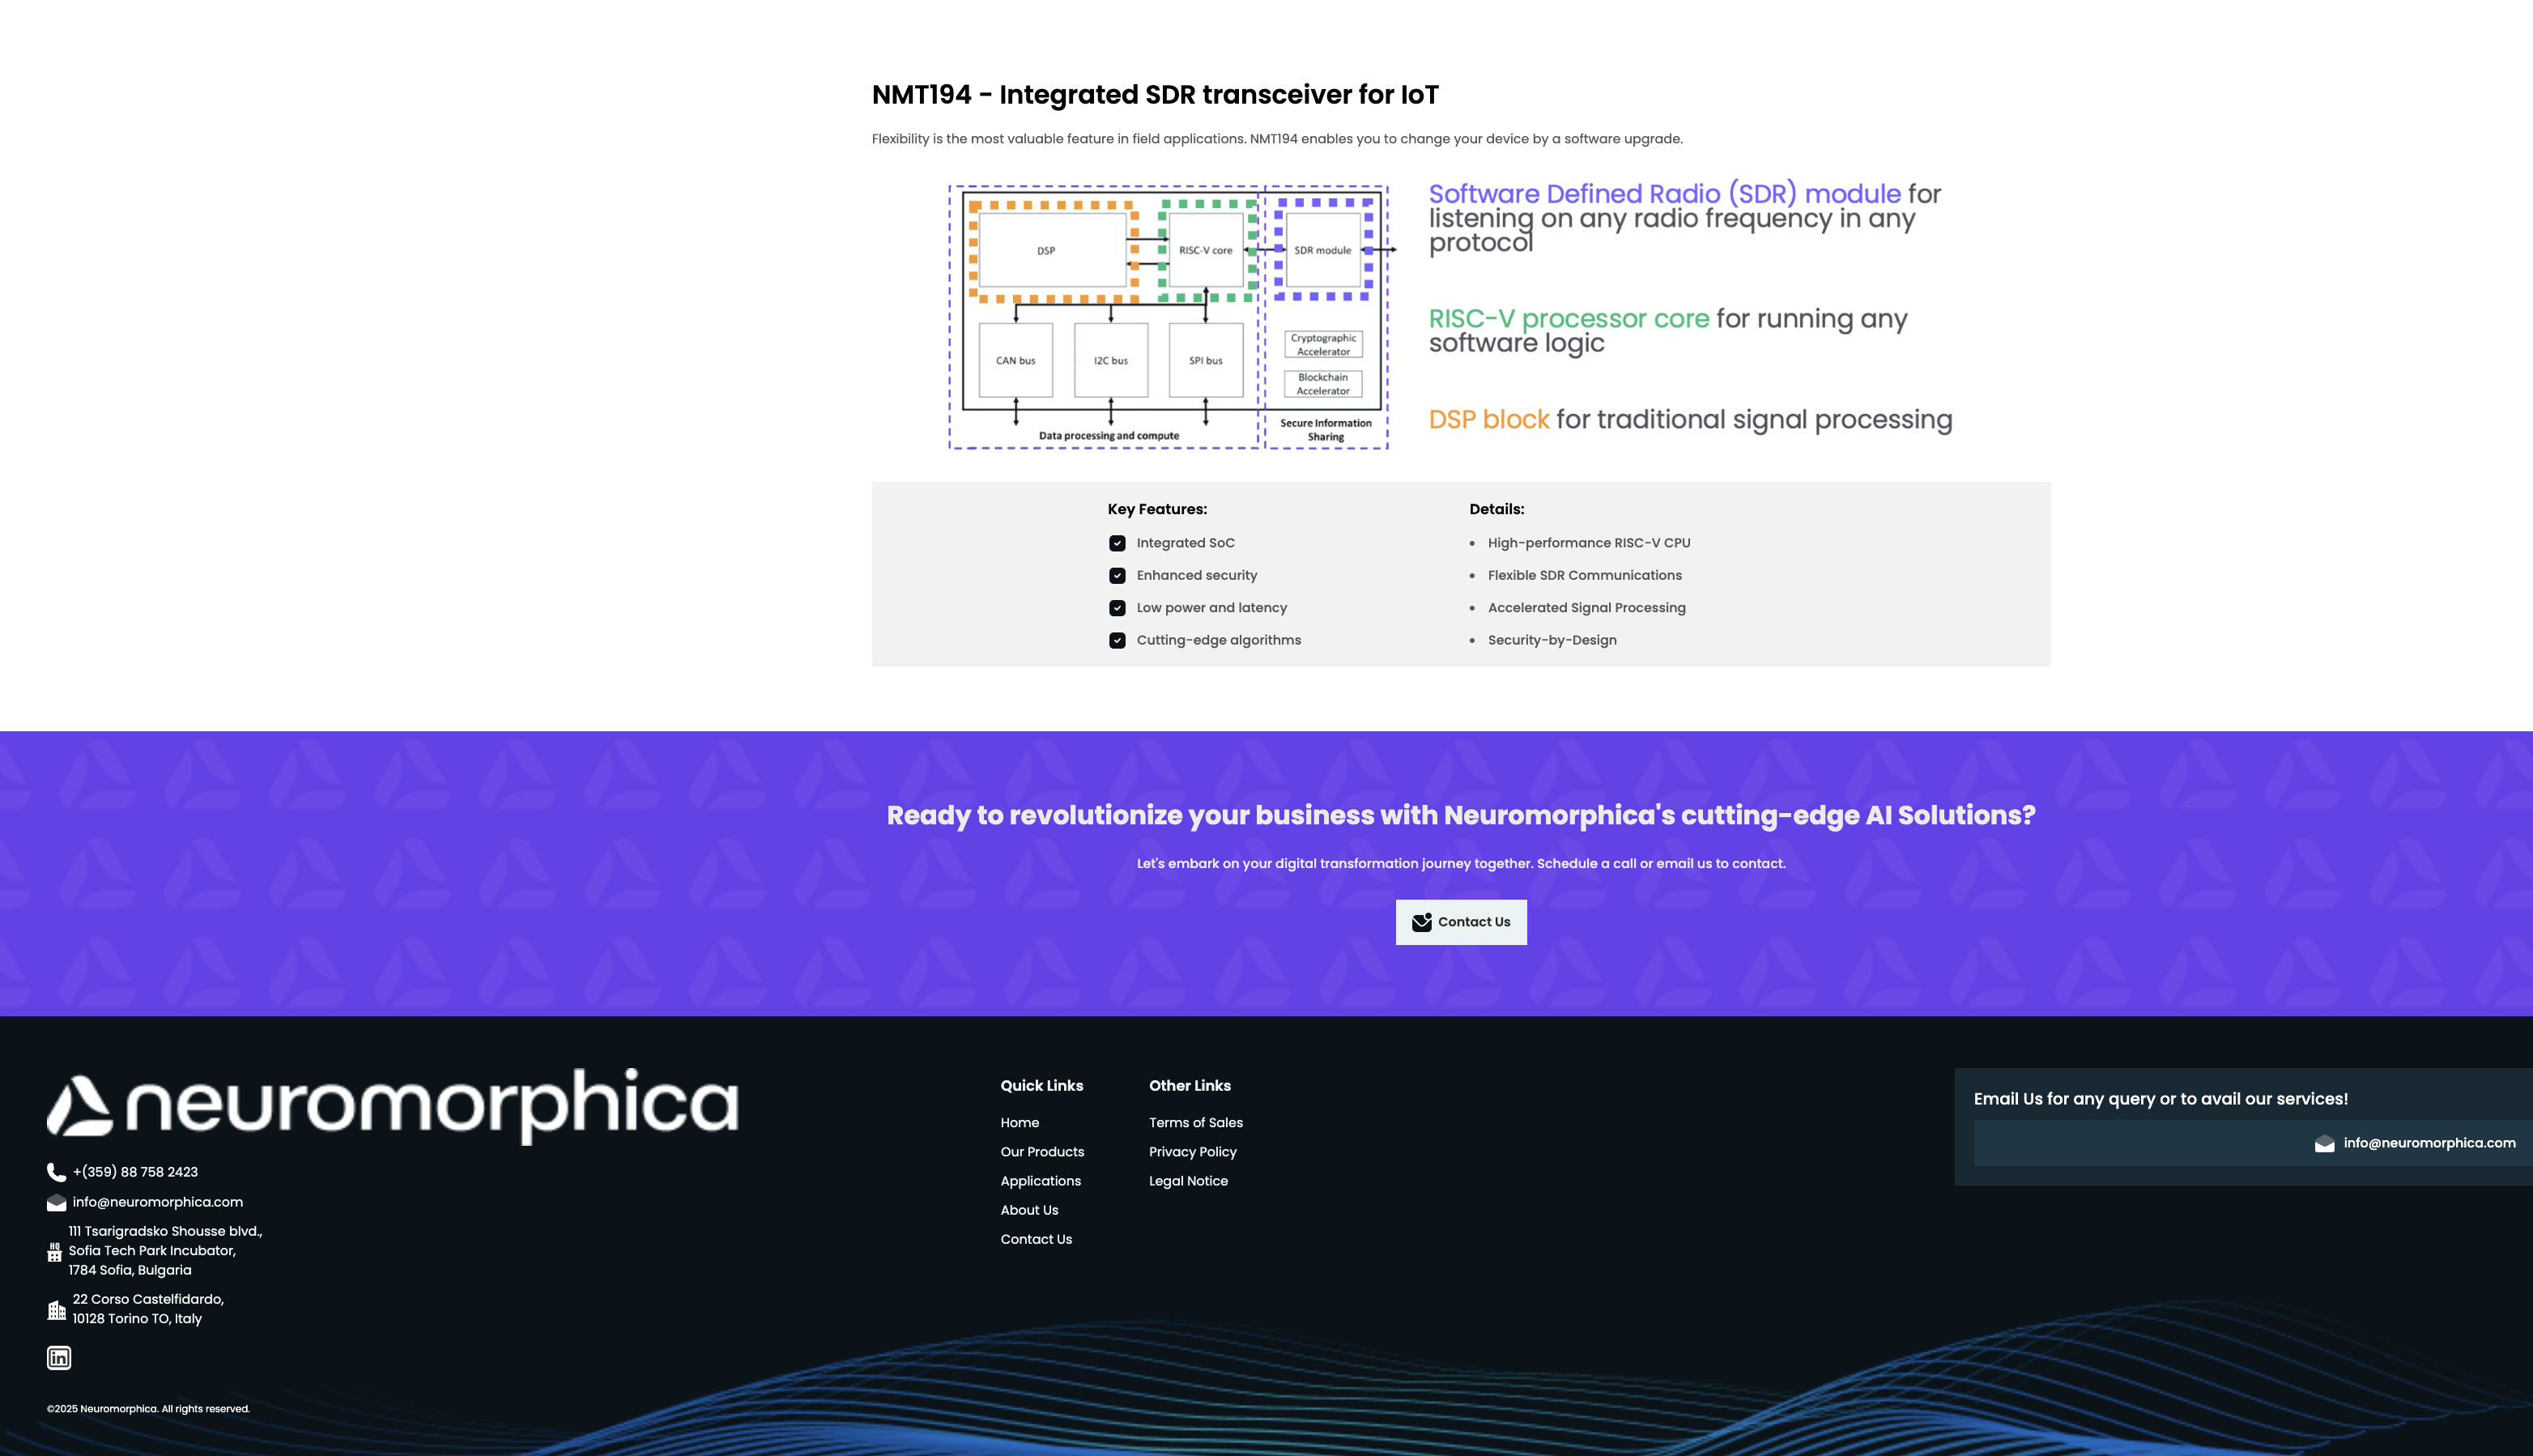This screenshot has height=1456, width=2533.
Task: Click the 'Key Features:' heading
Action: [x=1157, y=509]
